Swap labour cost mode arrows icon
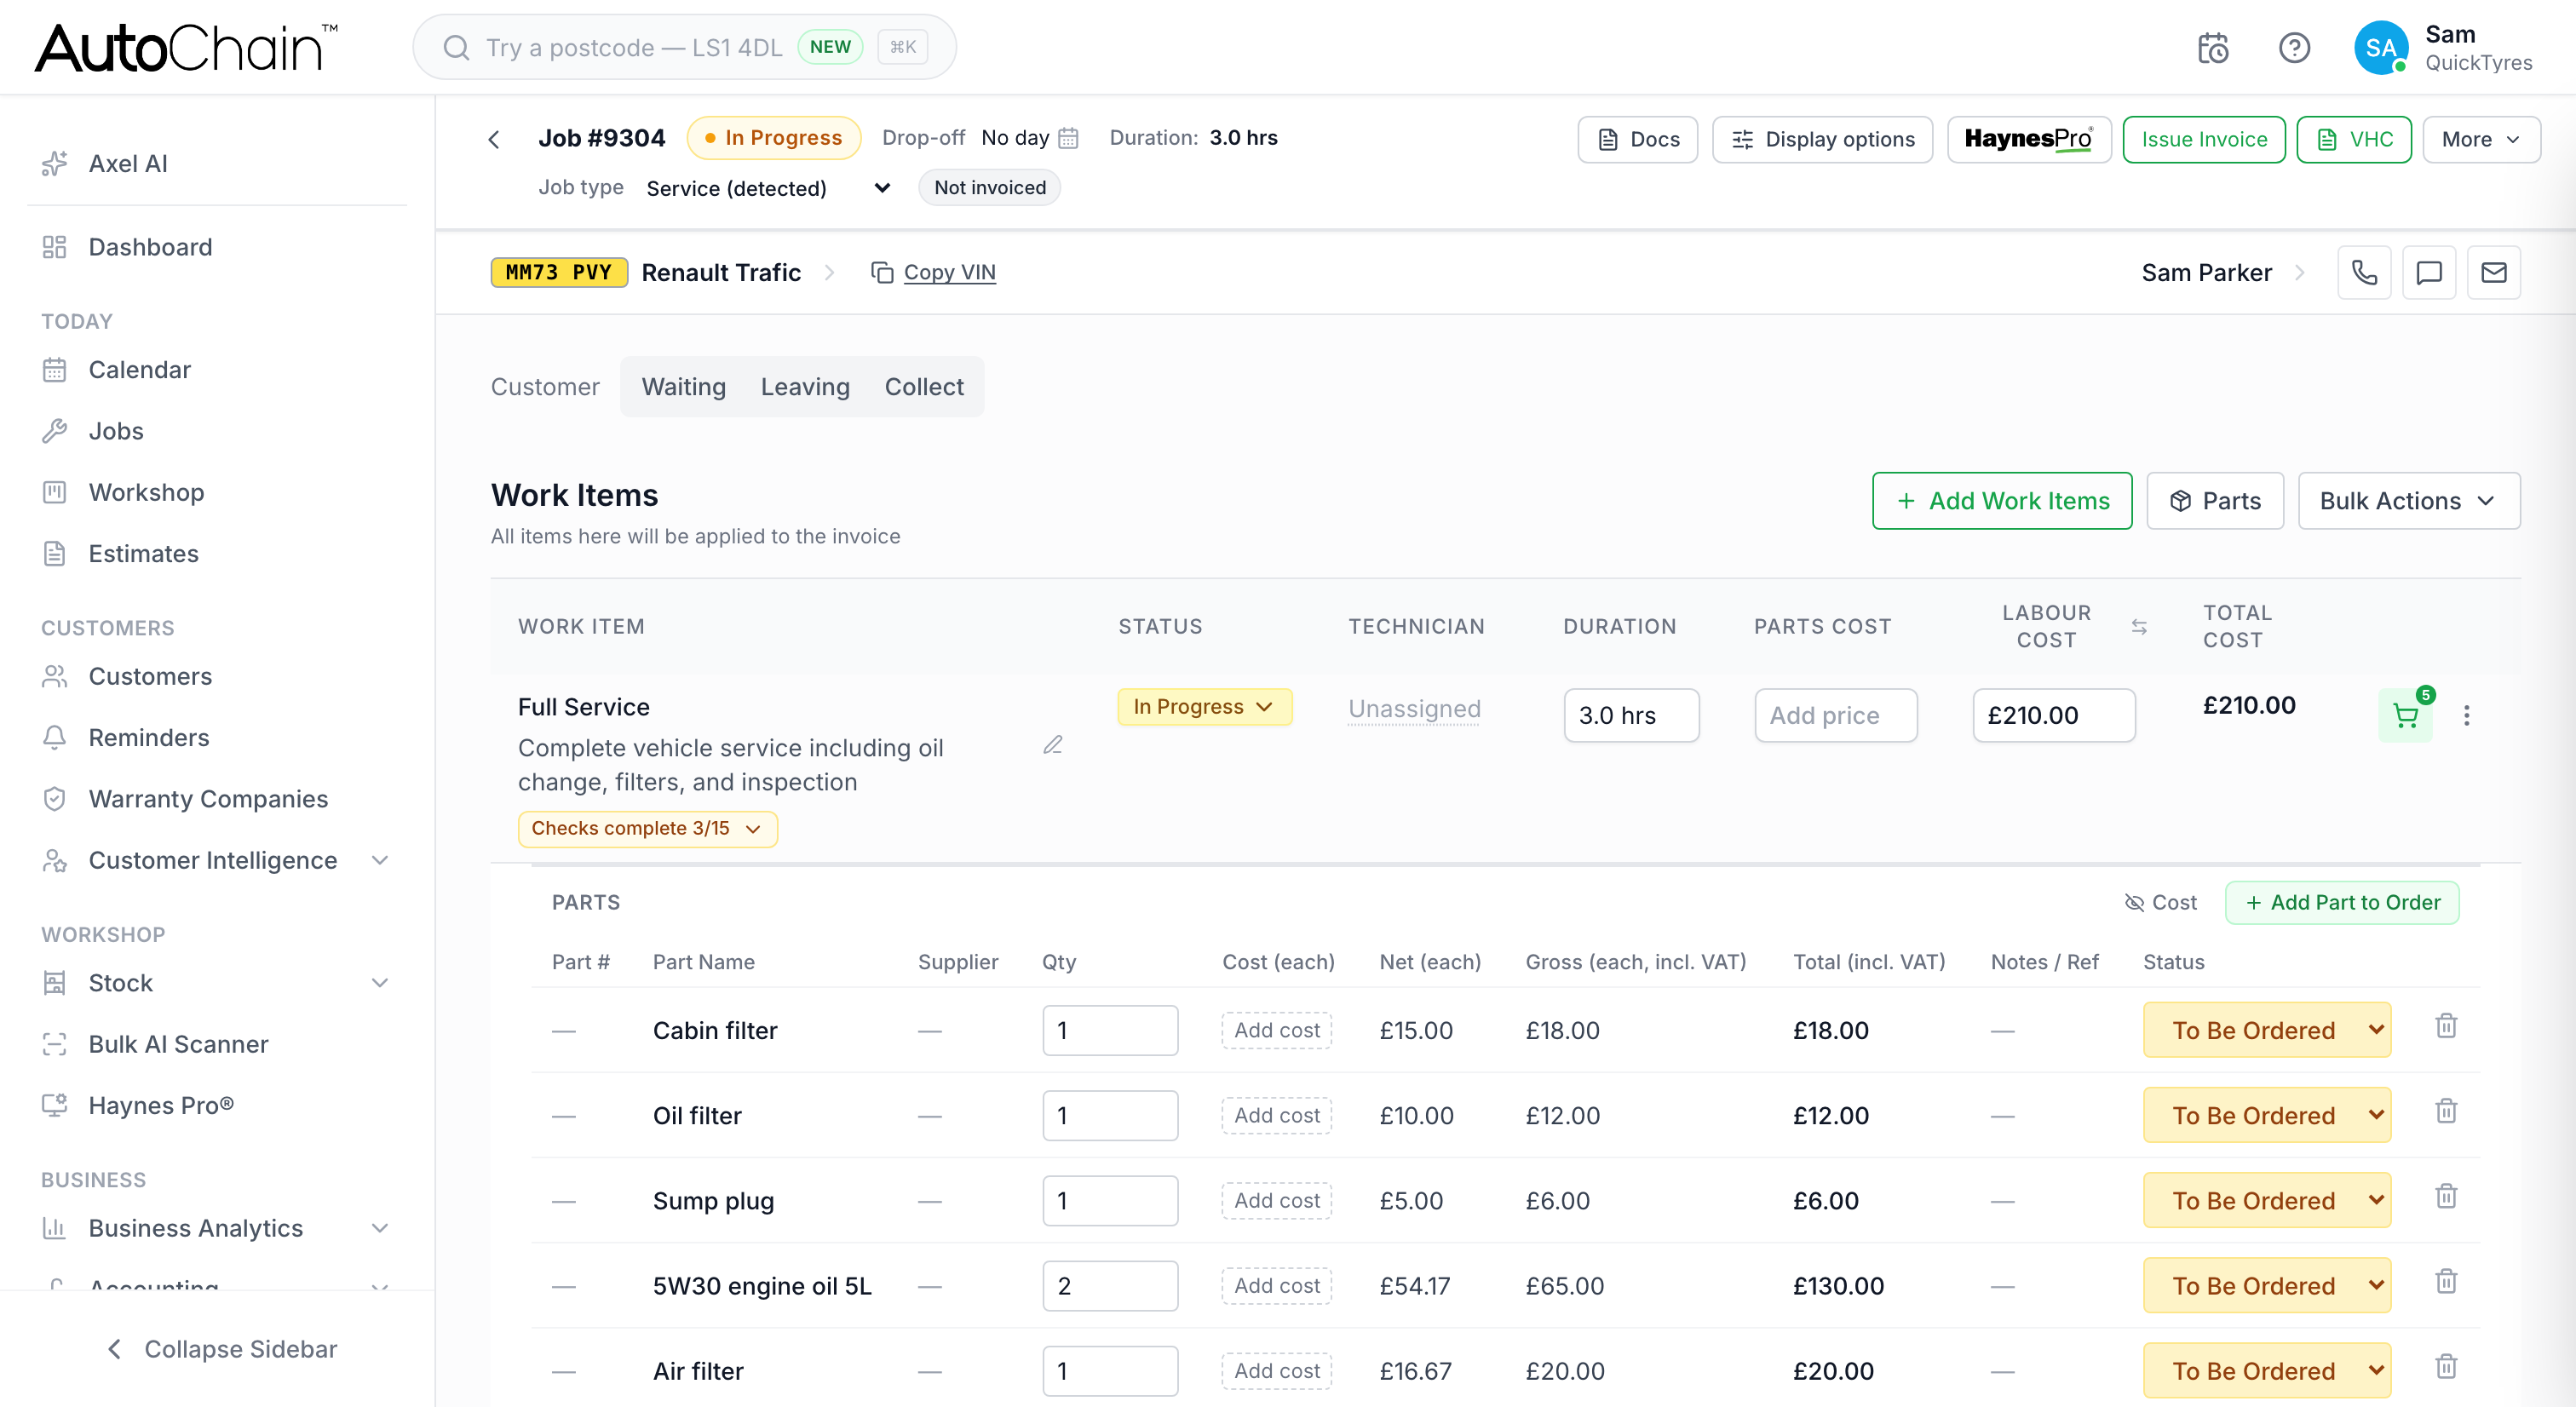This screenshot has height=1407, width=2576. pyautogui.click(x=2139, y=626)
